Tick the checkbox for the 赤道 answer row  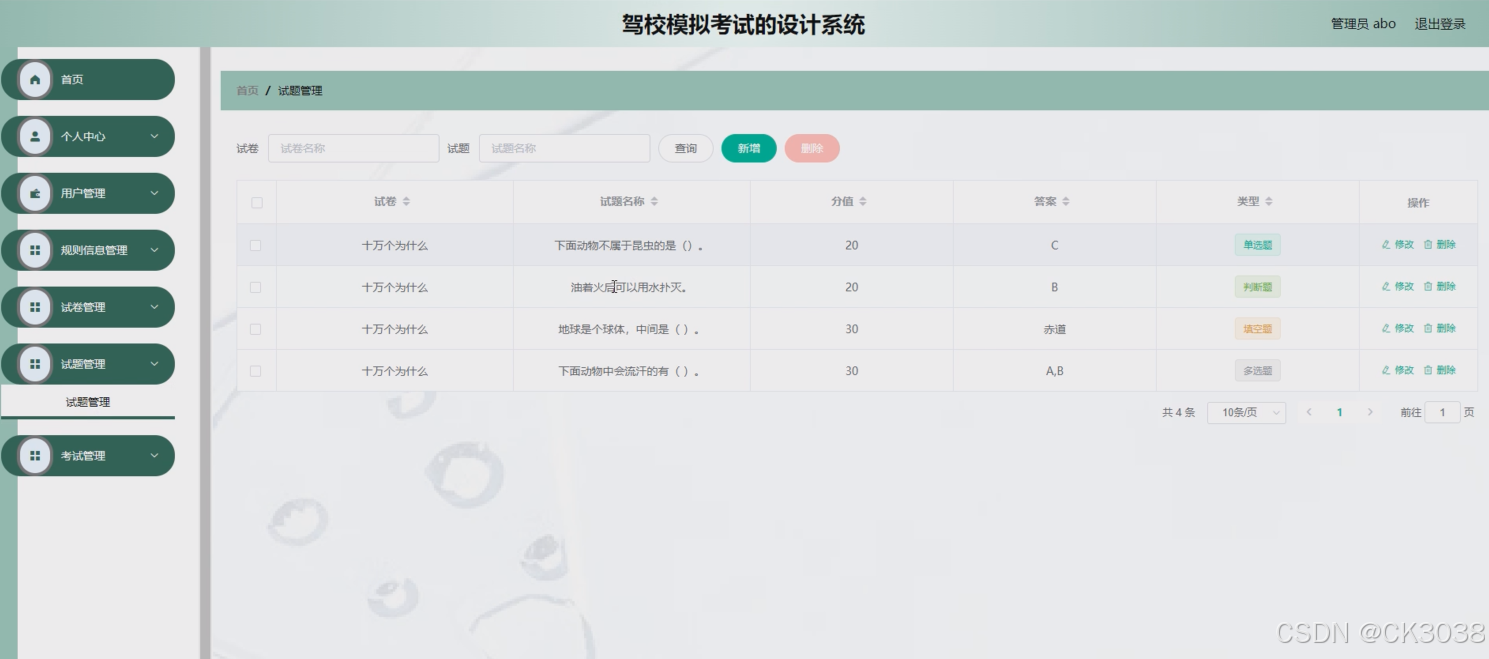click(x=256, y=328)
